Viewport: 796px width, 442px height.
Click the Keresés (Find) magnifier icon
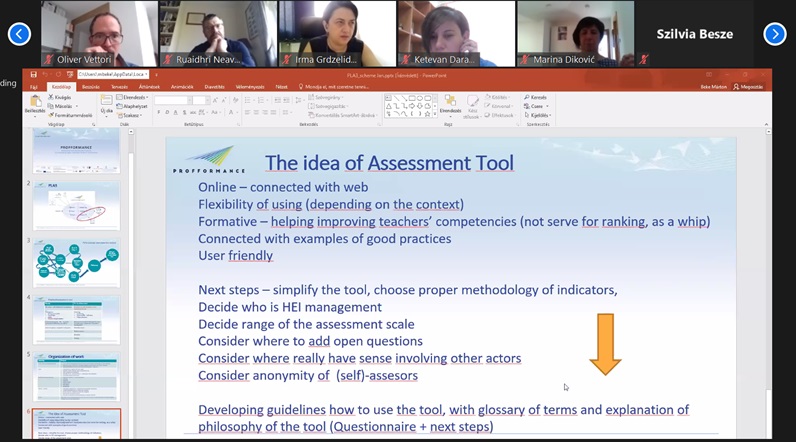pos(527,97)
